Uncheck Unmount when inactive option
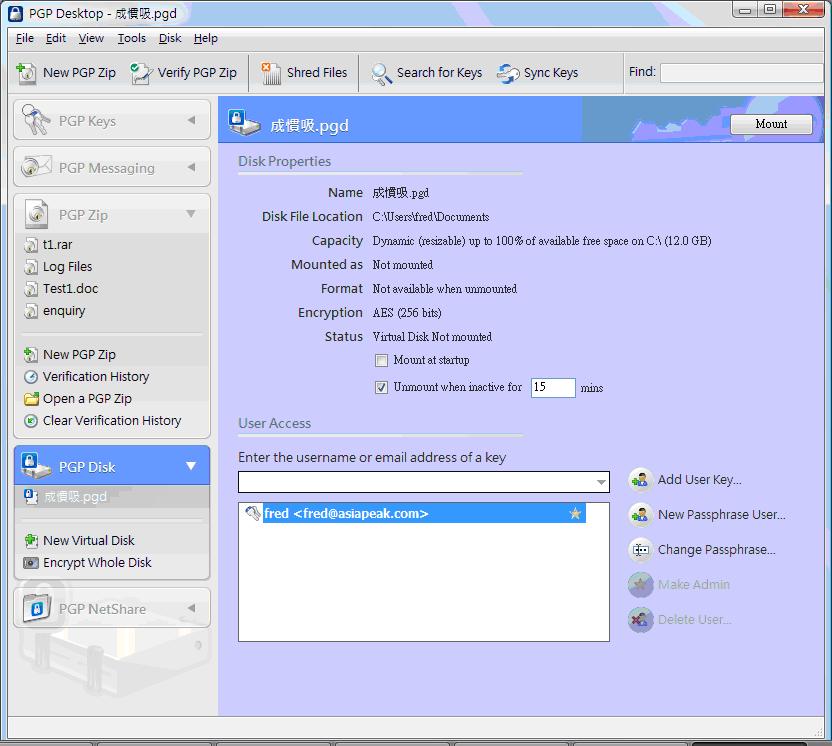 click(x=381, y=388)
